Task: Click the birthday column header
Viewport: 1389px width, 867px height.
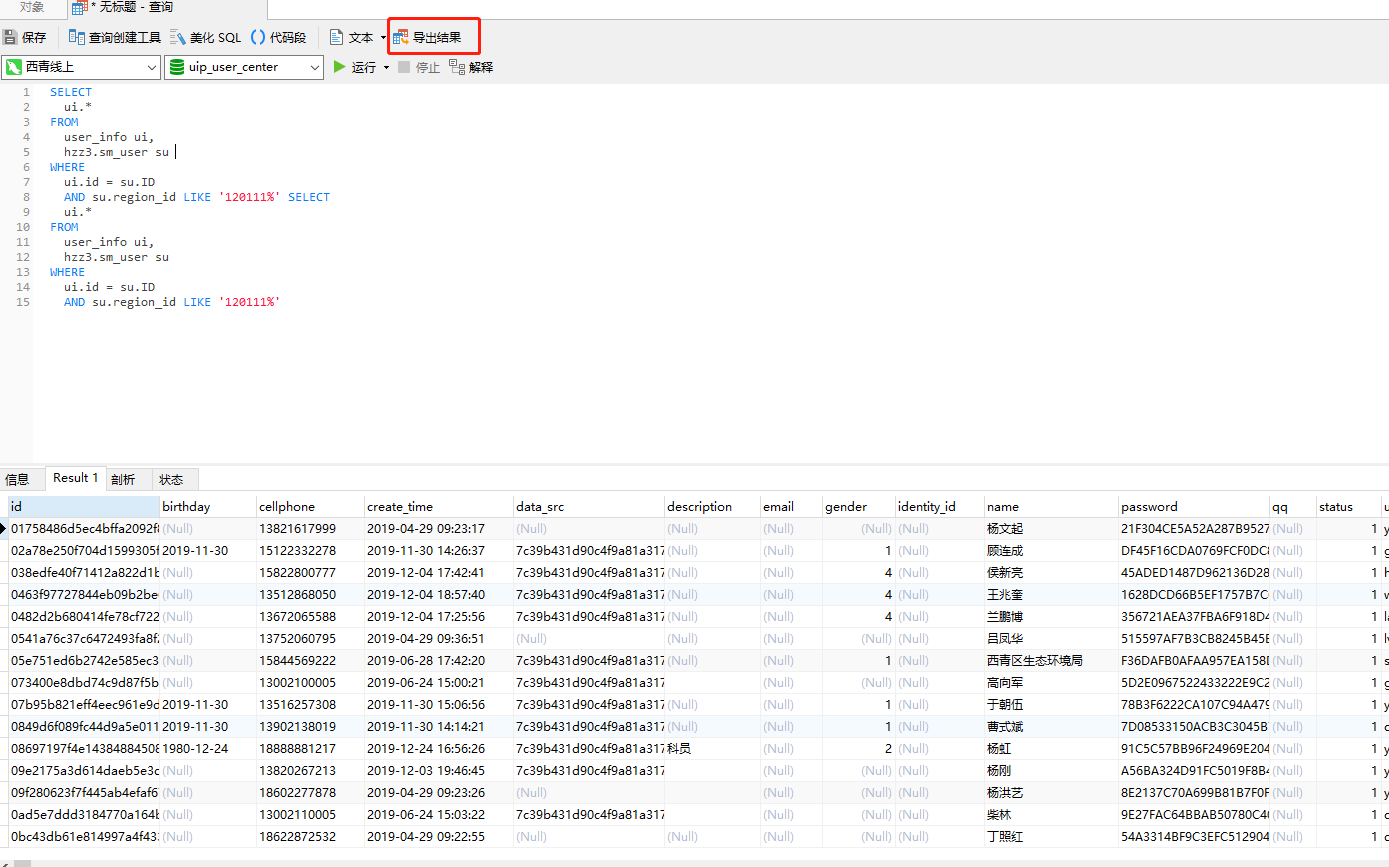Action: click(x=208, y=507)
